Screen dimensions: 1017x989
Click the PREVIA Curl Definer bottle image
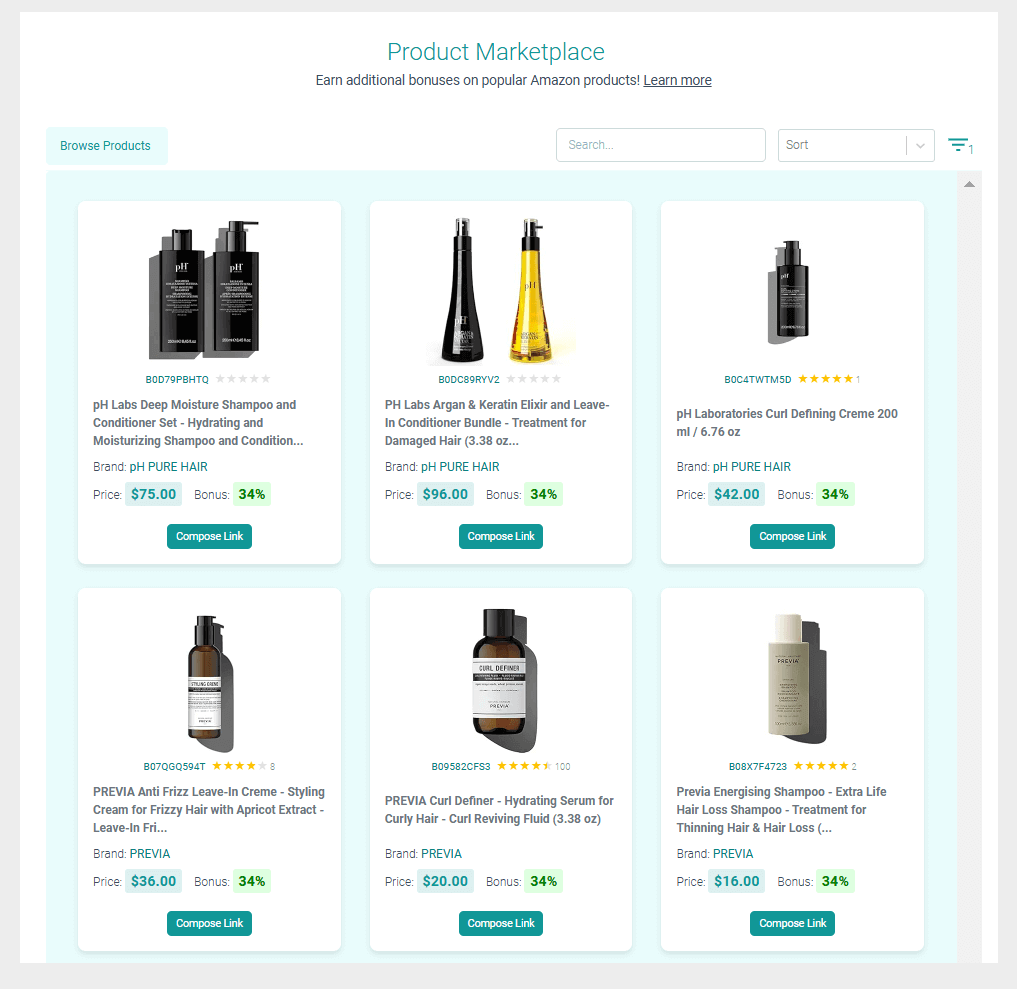[506, 680]
